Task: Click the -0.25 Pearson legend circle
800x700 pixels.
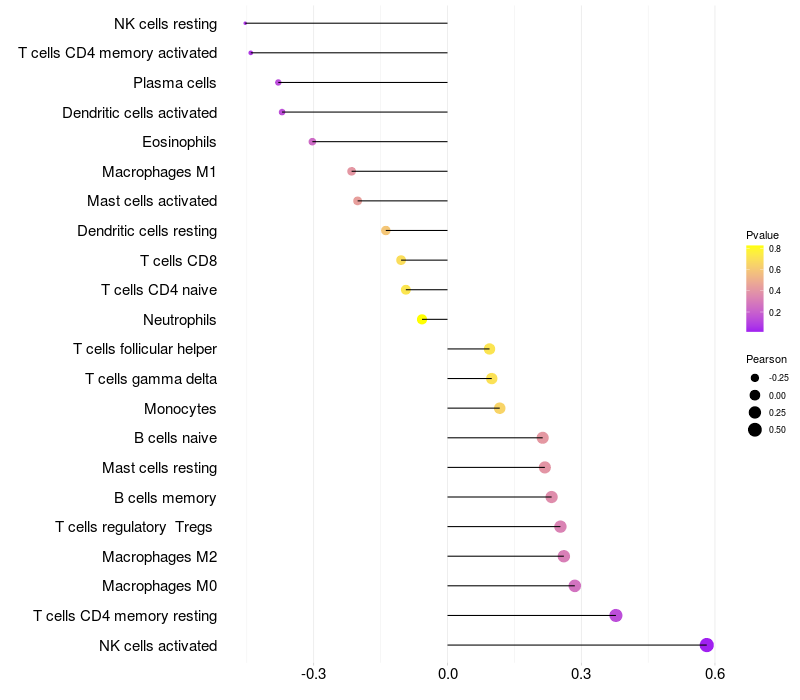Action: click(x=755, y=378)
